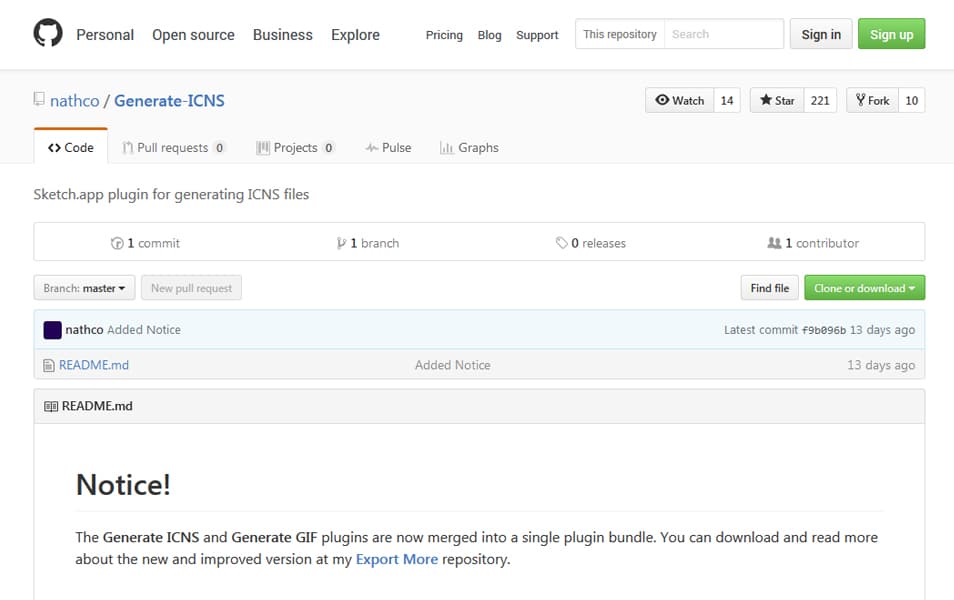The width and height of the screenshot is (954, 600).
Task: Open nathco author link in commit row
Action: 84,330
